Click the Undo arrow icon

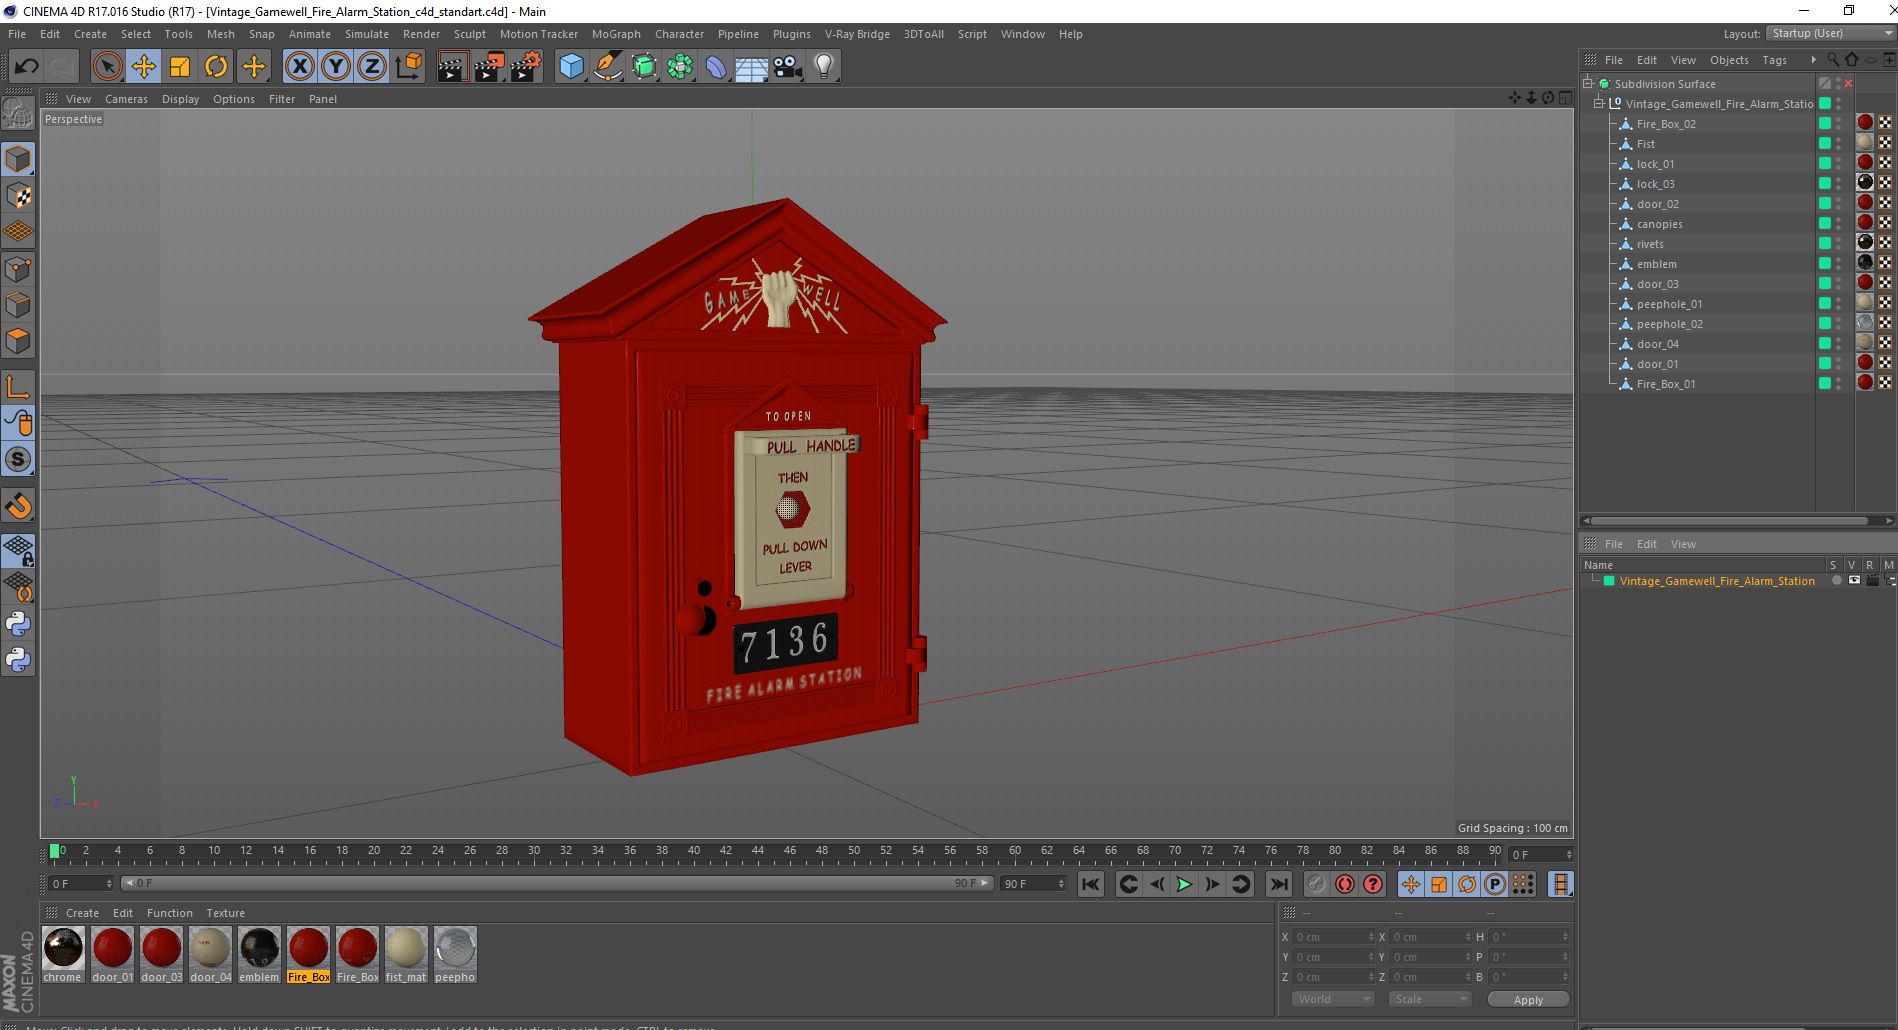point(27,67)
